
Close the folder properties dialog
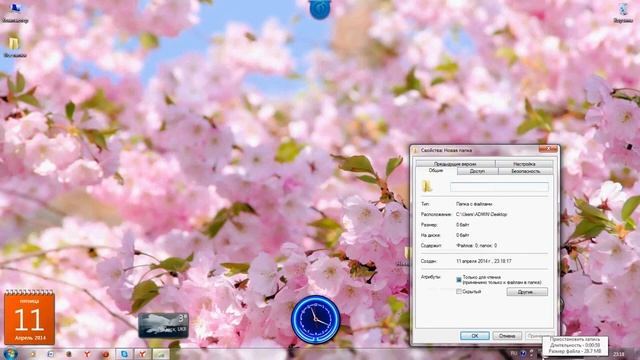click(548, 149)
